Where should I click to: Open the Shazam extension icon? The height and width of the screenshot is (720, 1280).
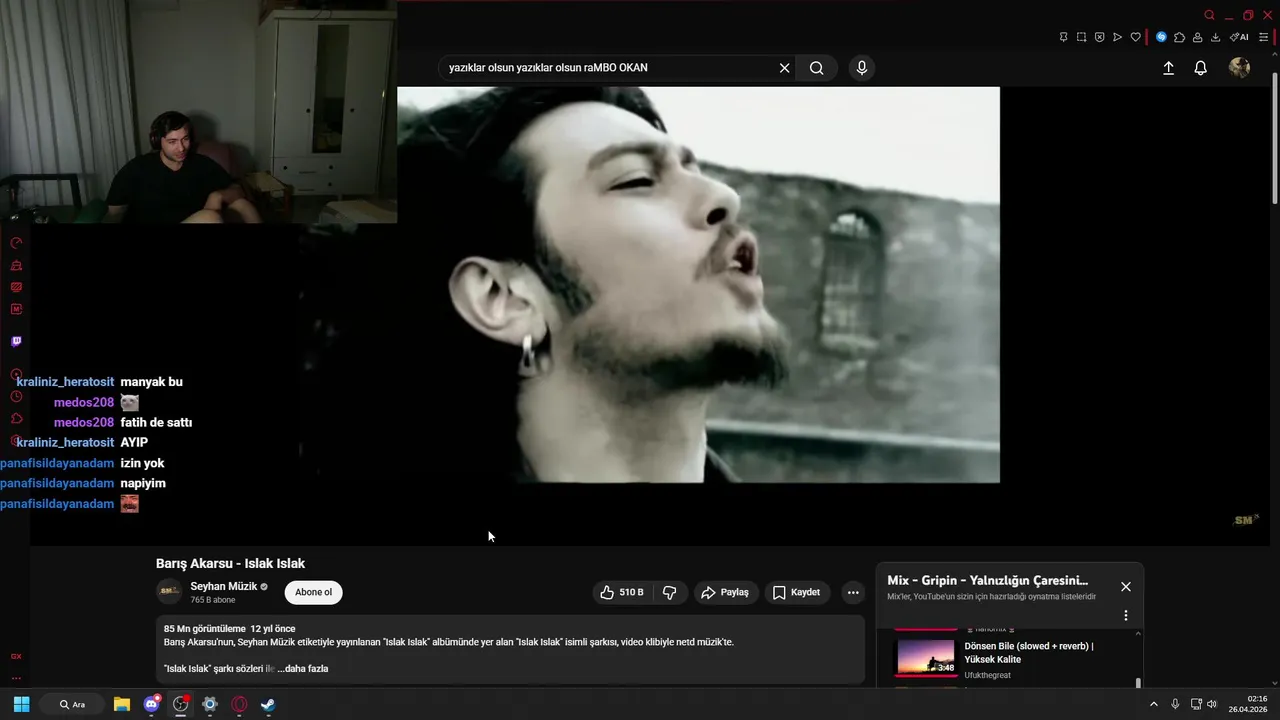tap(1161, 37)
